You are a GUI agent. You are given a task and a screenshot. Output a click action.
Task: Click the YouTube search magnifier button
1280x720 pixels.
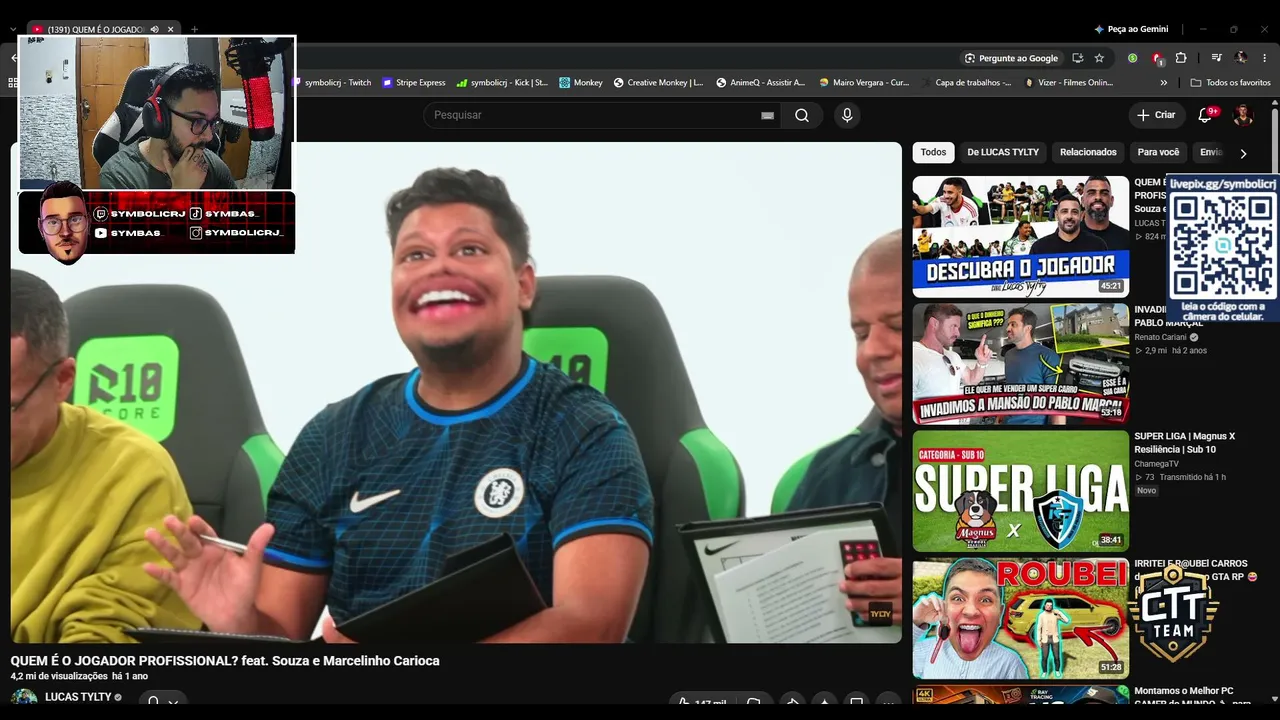[802, 115]
